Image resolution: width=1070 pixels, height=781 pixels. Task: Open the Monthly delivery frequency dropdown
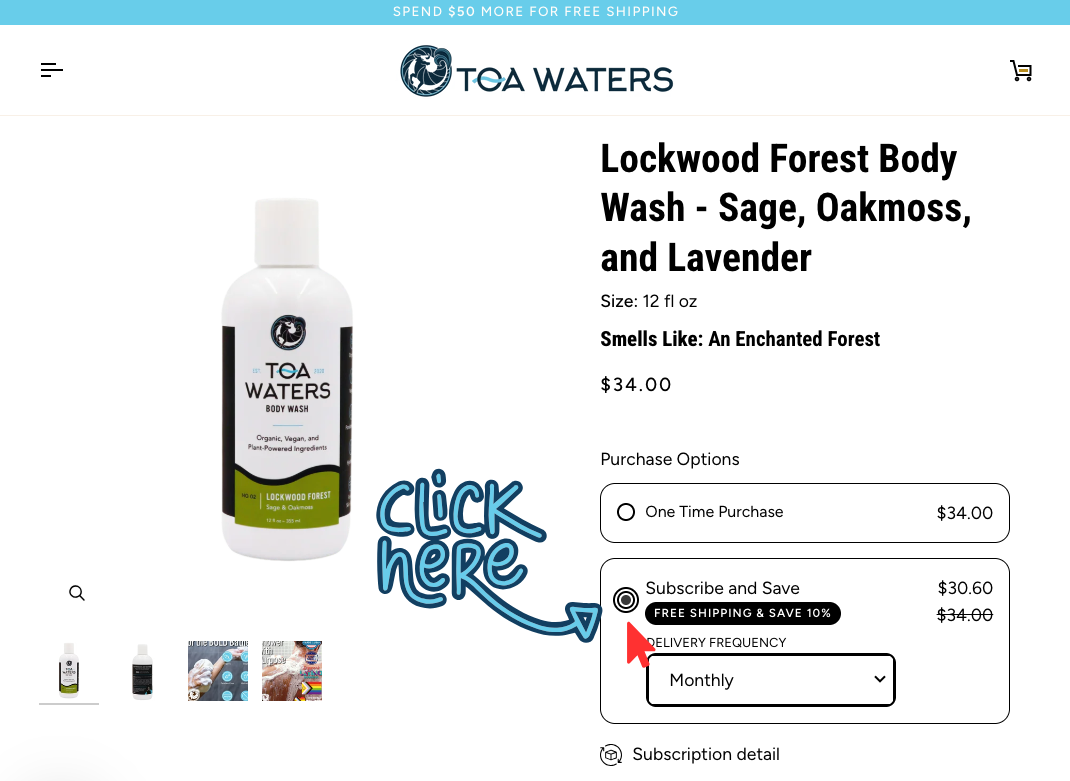pyautogui.click(x=770, y=680)
